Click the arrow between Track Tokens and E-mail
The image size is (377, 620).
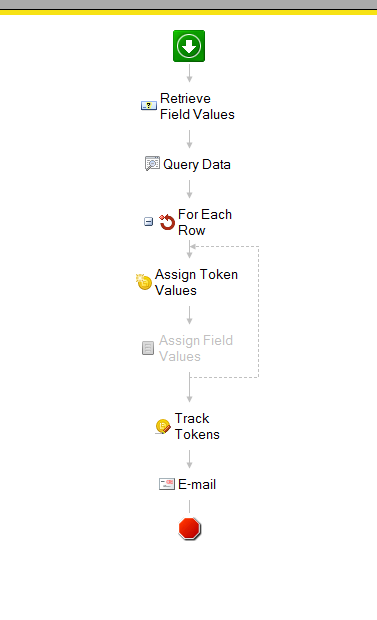tap(189, 459)
